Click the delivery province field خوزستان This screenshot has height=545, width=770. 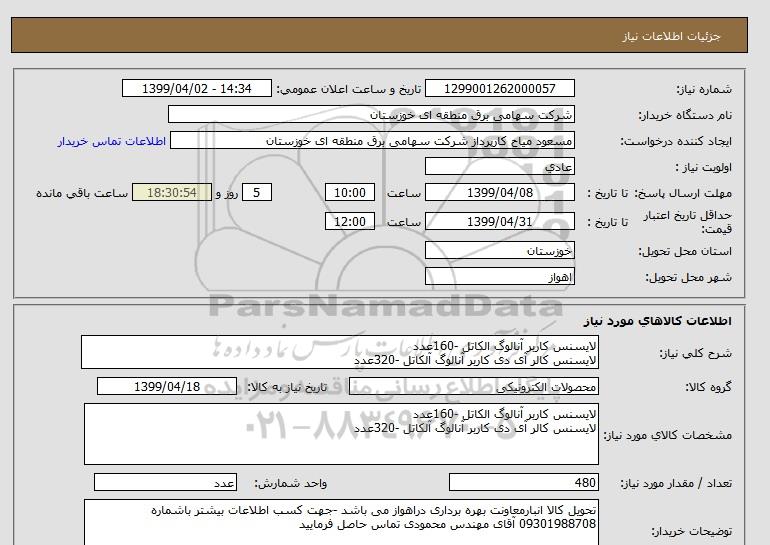pyautogui.click(x=500, y=252)
